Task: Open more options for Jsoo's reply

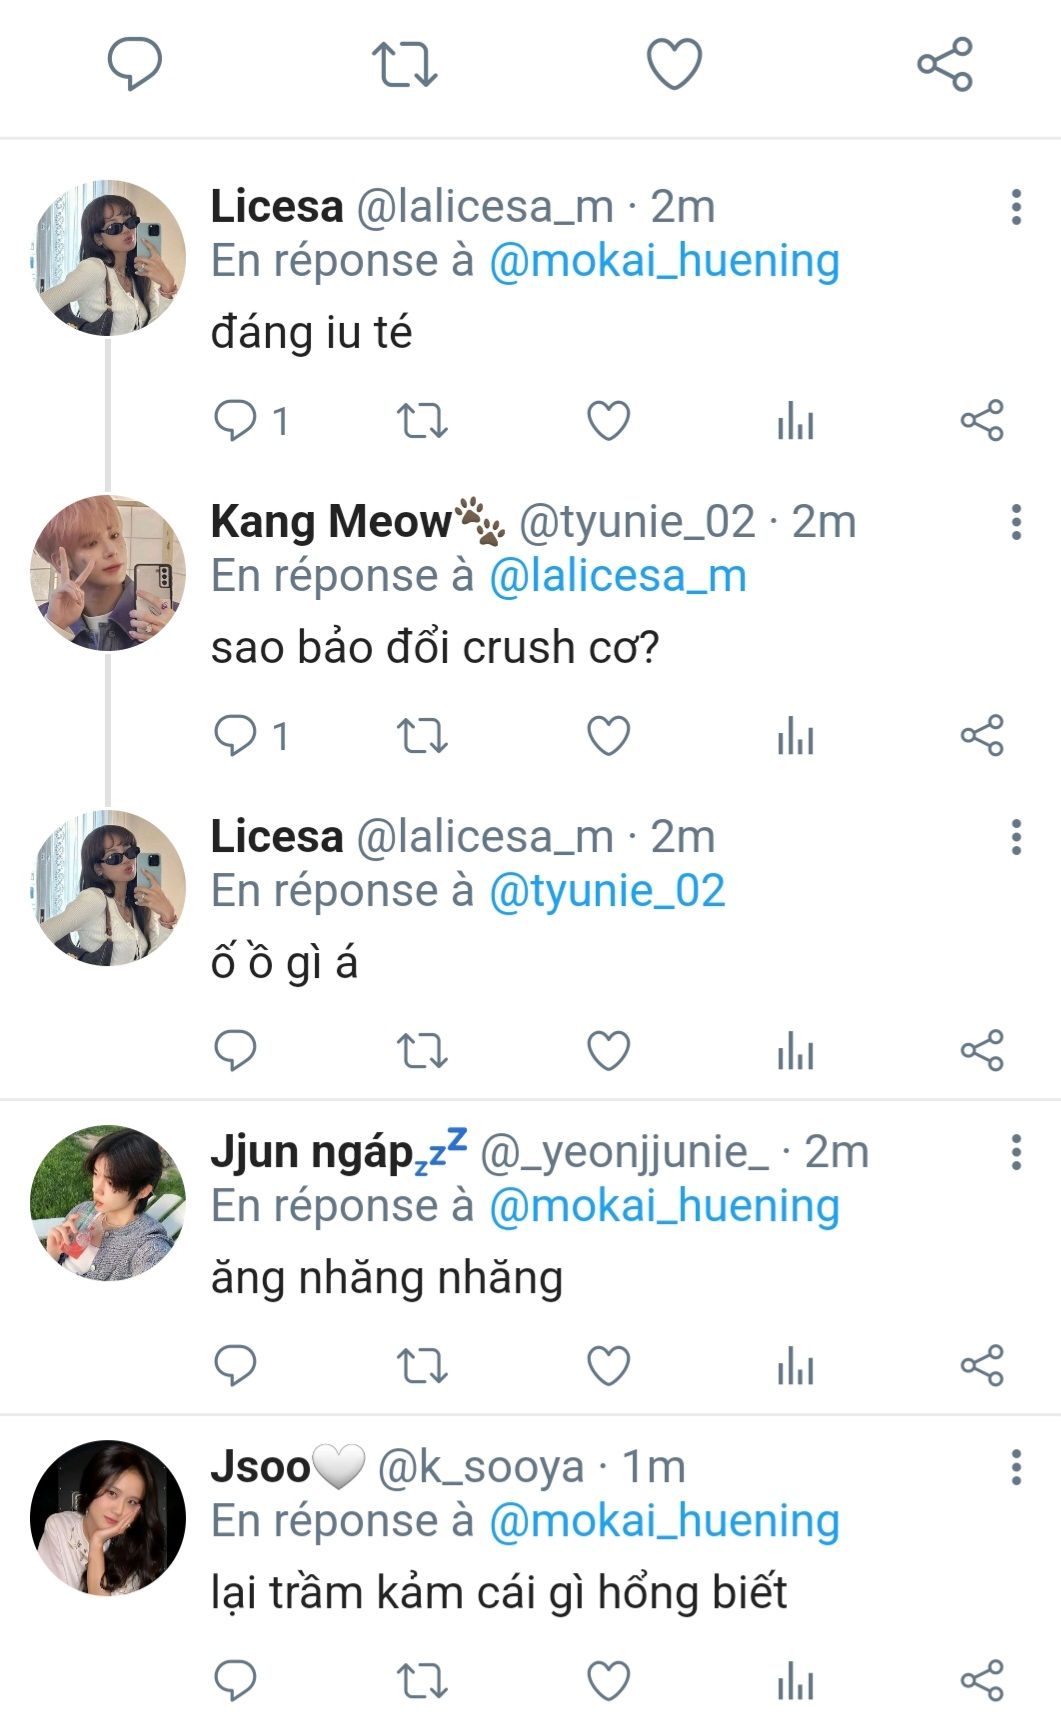Action: click(1016, 1467)
